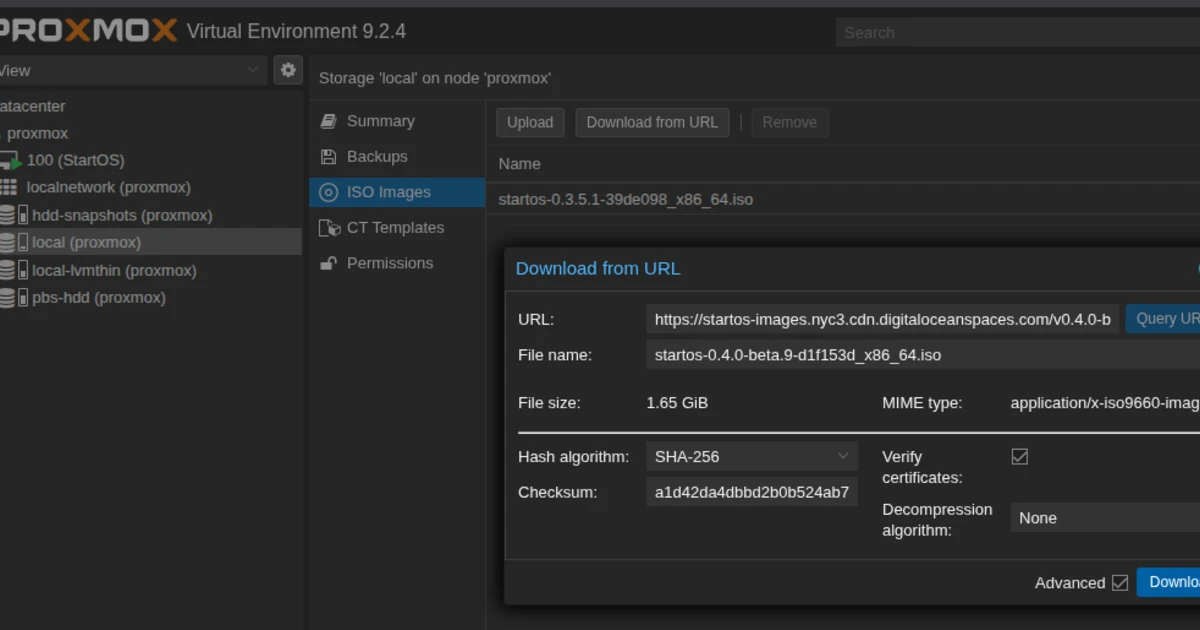Click the Download from URL dialog title

598,268
